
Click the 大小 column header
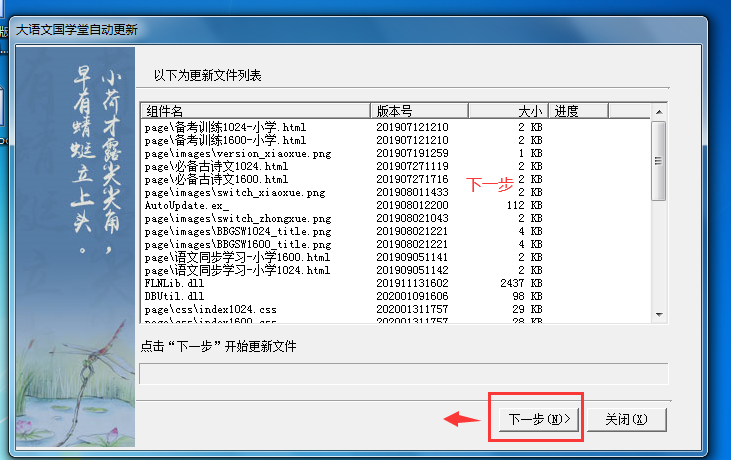[x=509, y=111]
